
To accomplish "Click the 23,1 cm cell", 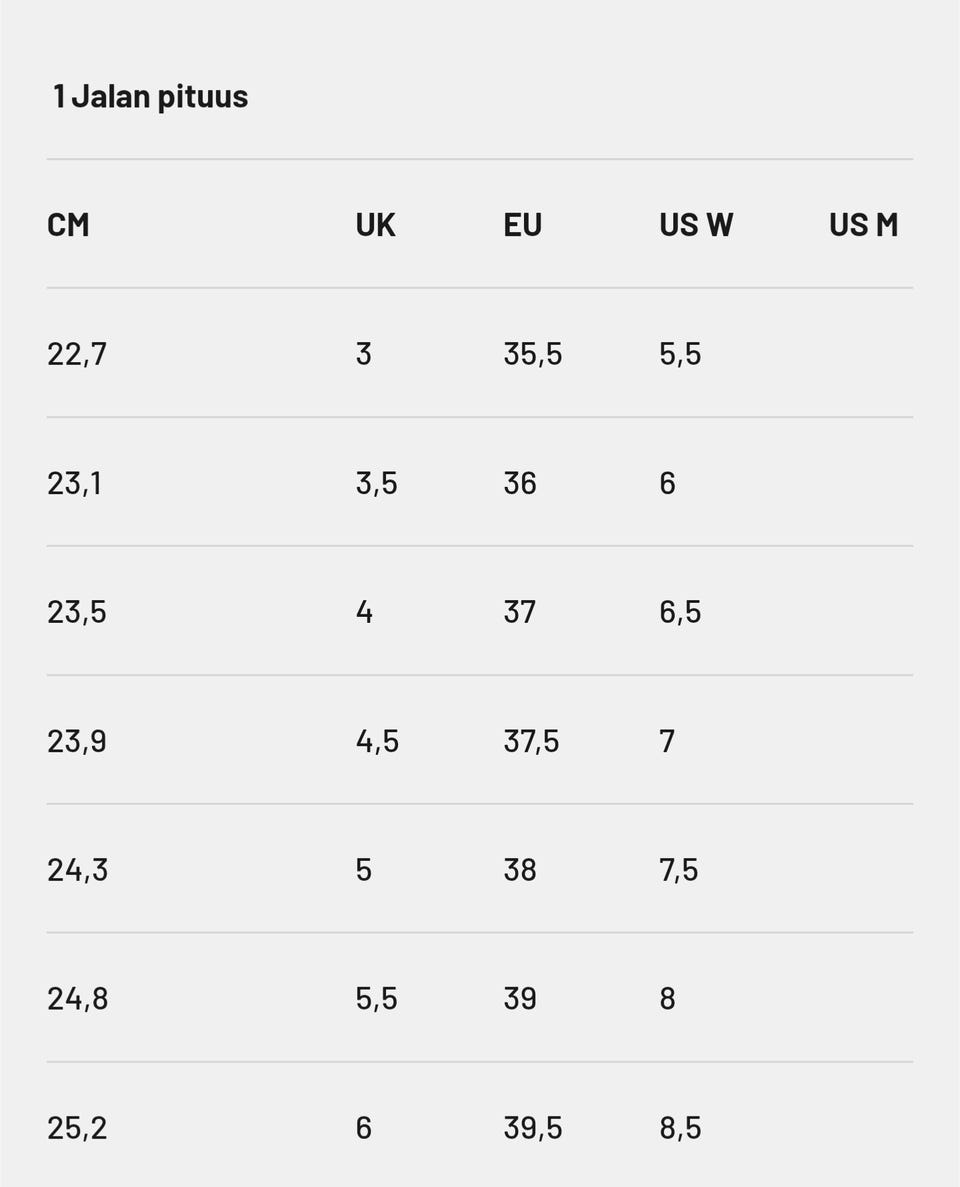I will coord(74,483).
